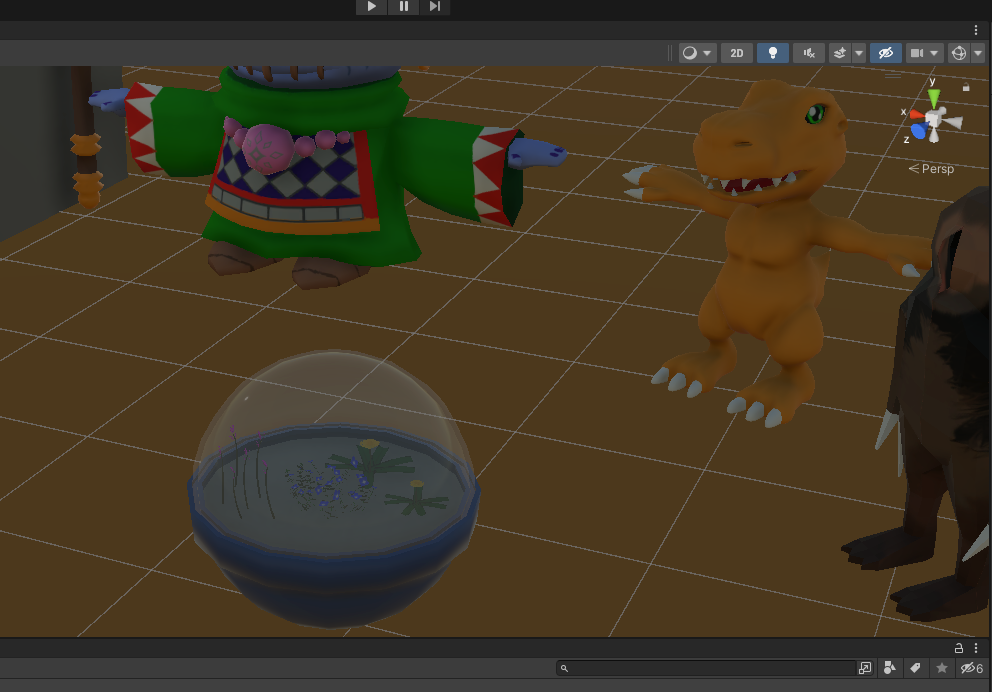
Task: Toggle the Persp projection label
Action: [x=931, y=169]
